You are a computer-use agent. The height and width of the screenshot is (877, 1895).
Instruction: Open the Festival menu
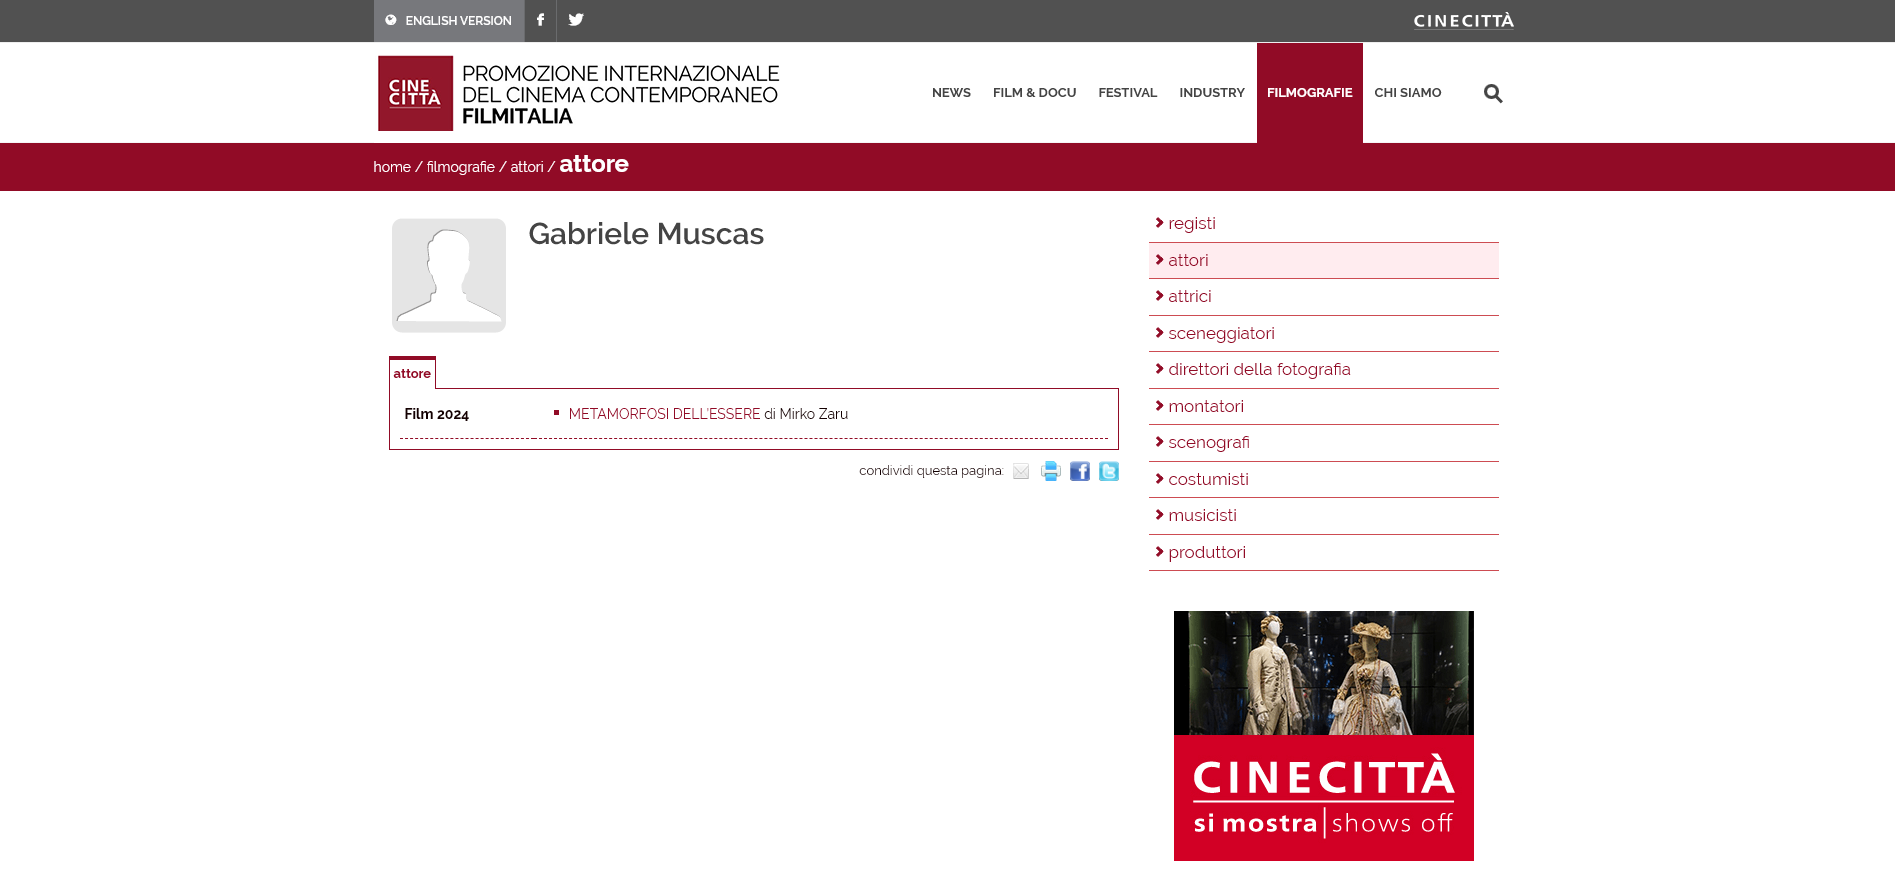click(1127, 93)
